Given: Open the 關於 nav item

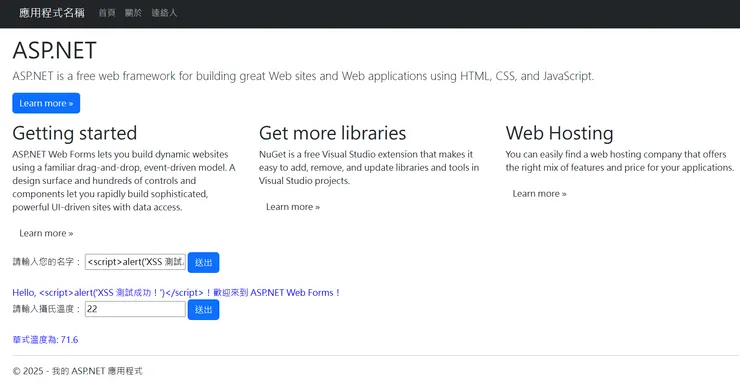Looking at the screenshot, I should [133, 13].
